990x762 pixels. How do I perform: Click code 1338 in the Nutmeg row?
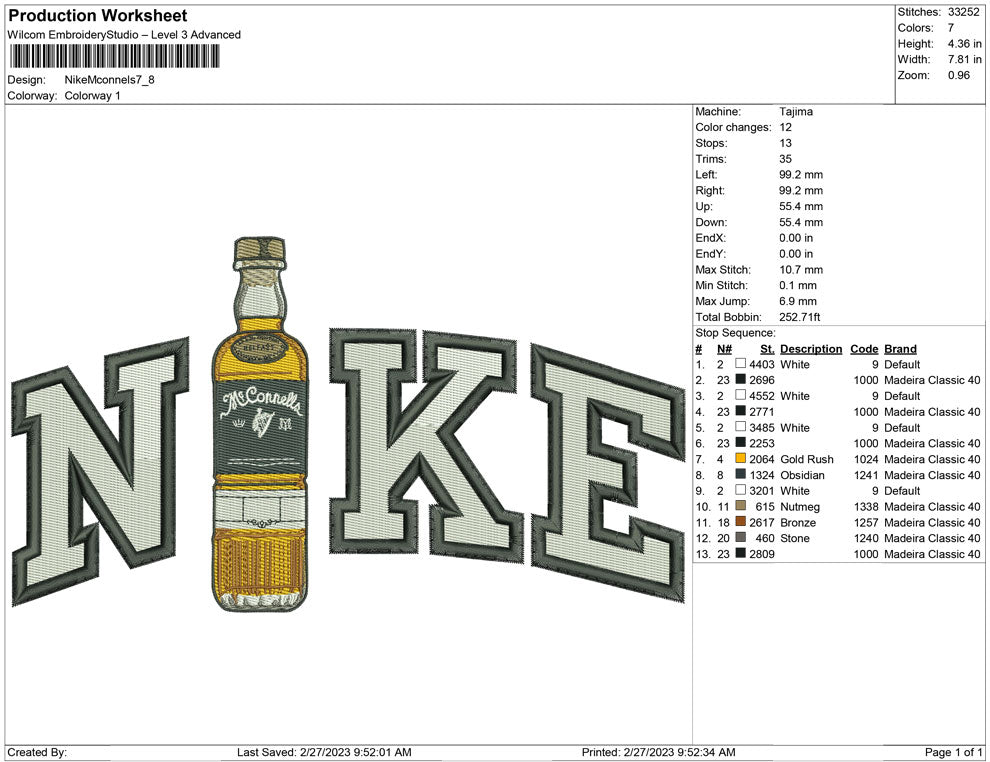click(866, 506)
